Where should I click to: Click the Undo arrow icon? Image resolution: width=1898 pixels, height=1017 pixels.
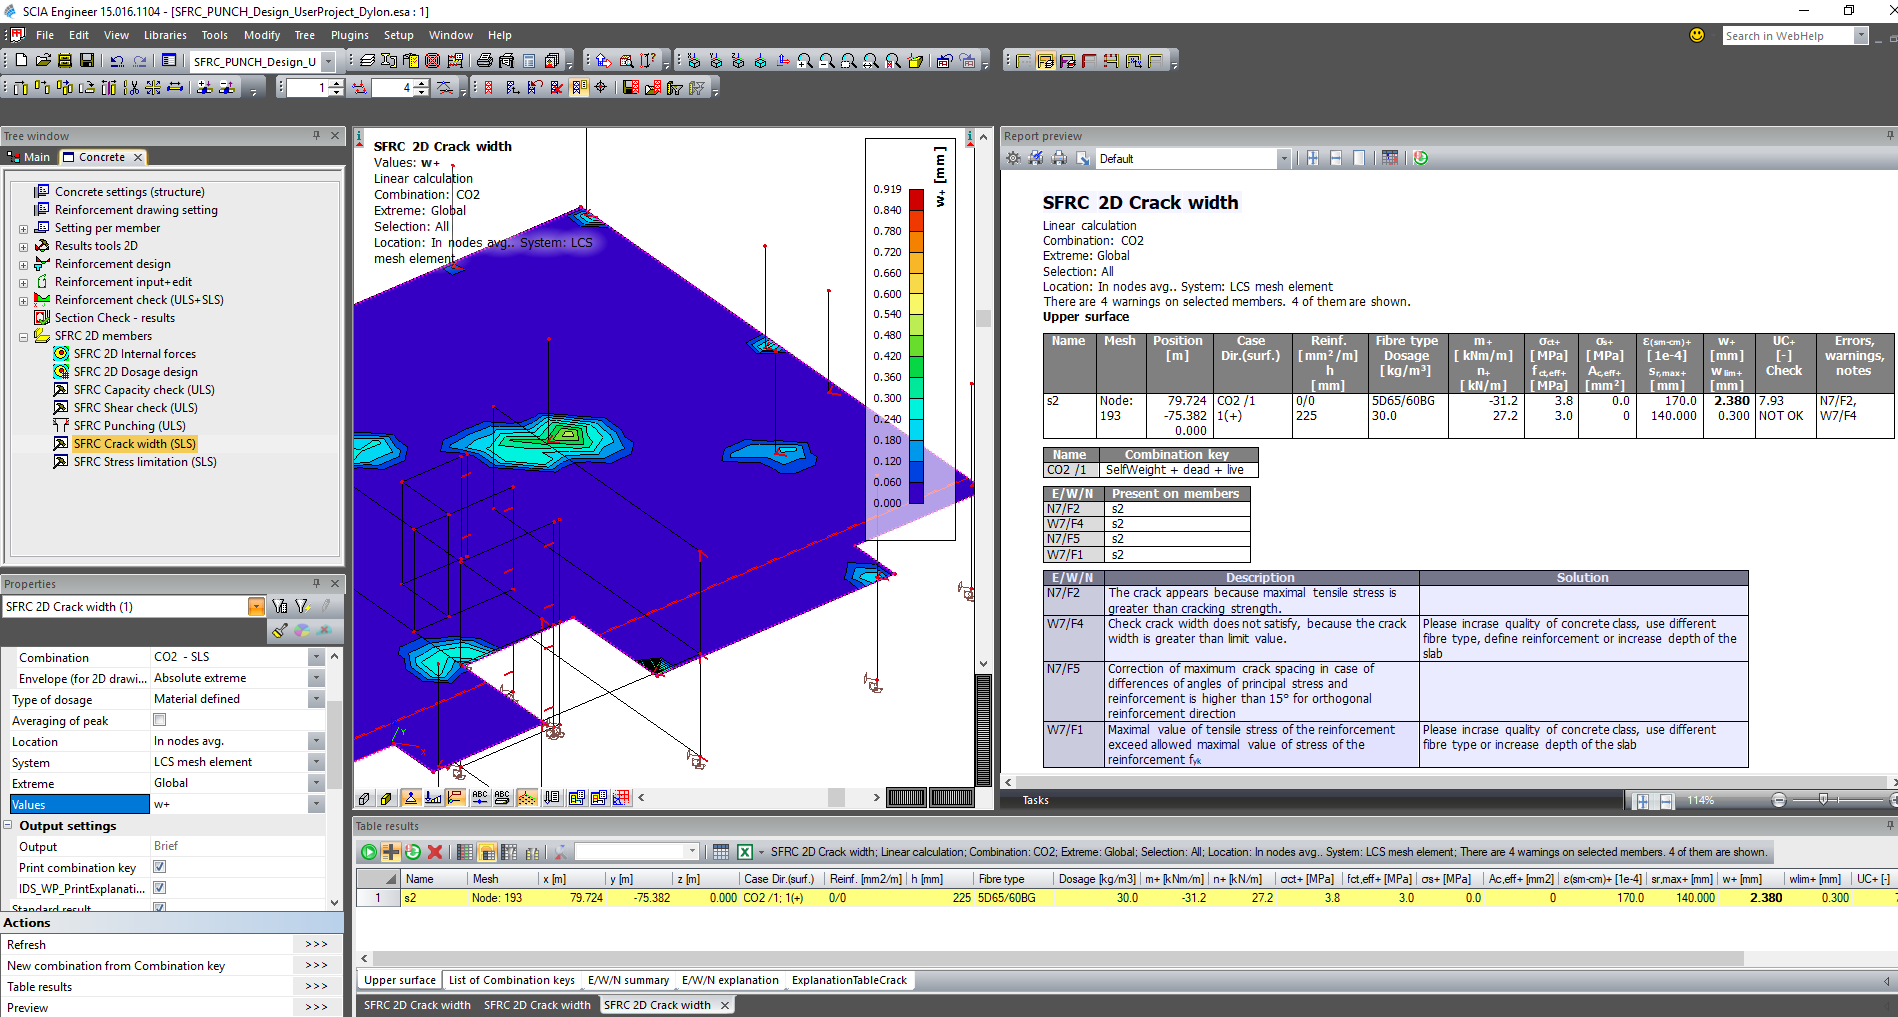(x=117, y=61)
